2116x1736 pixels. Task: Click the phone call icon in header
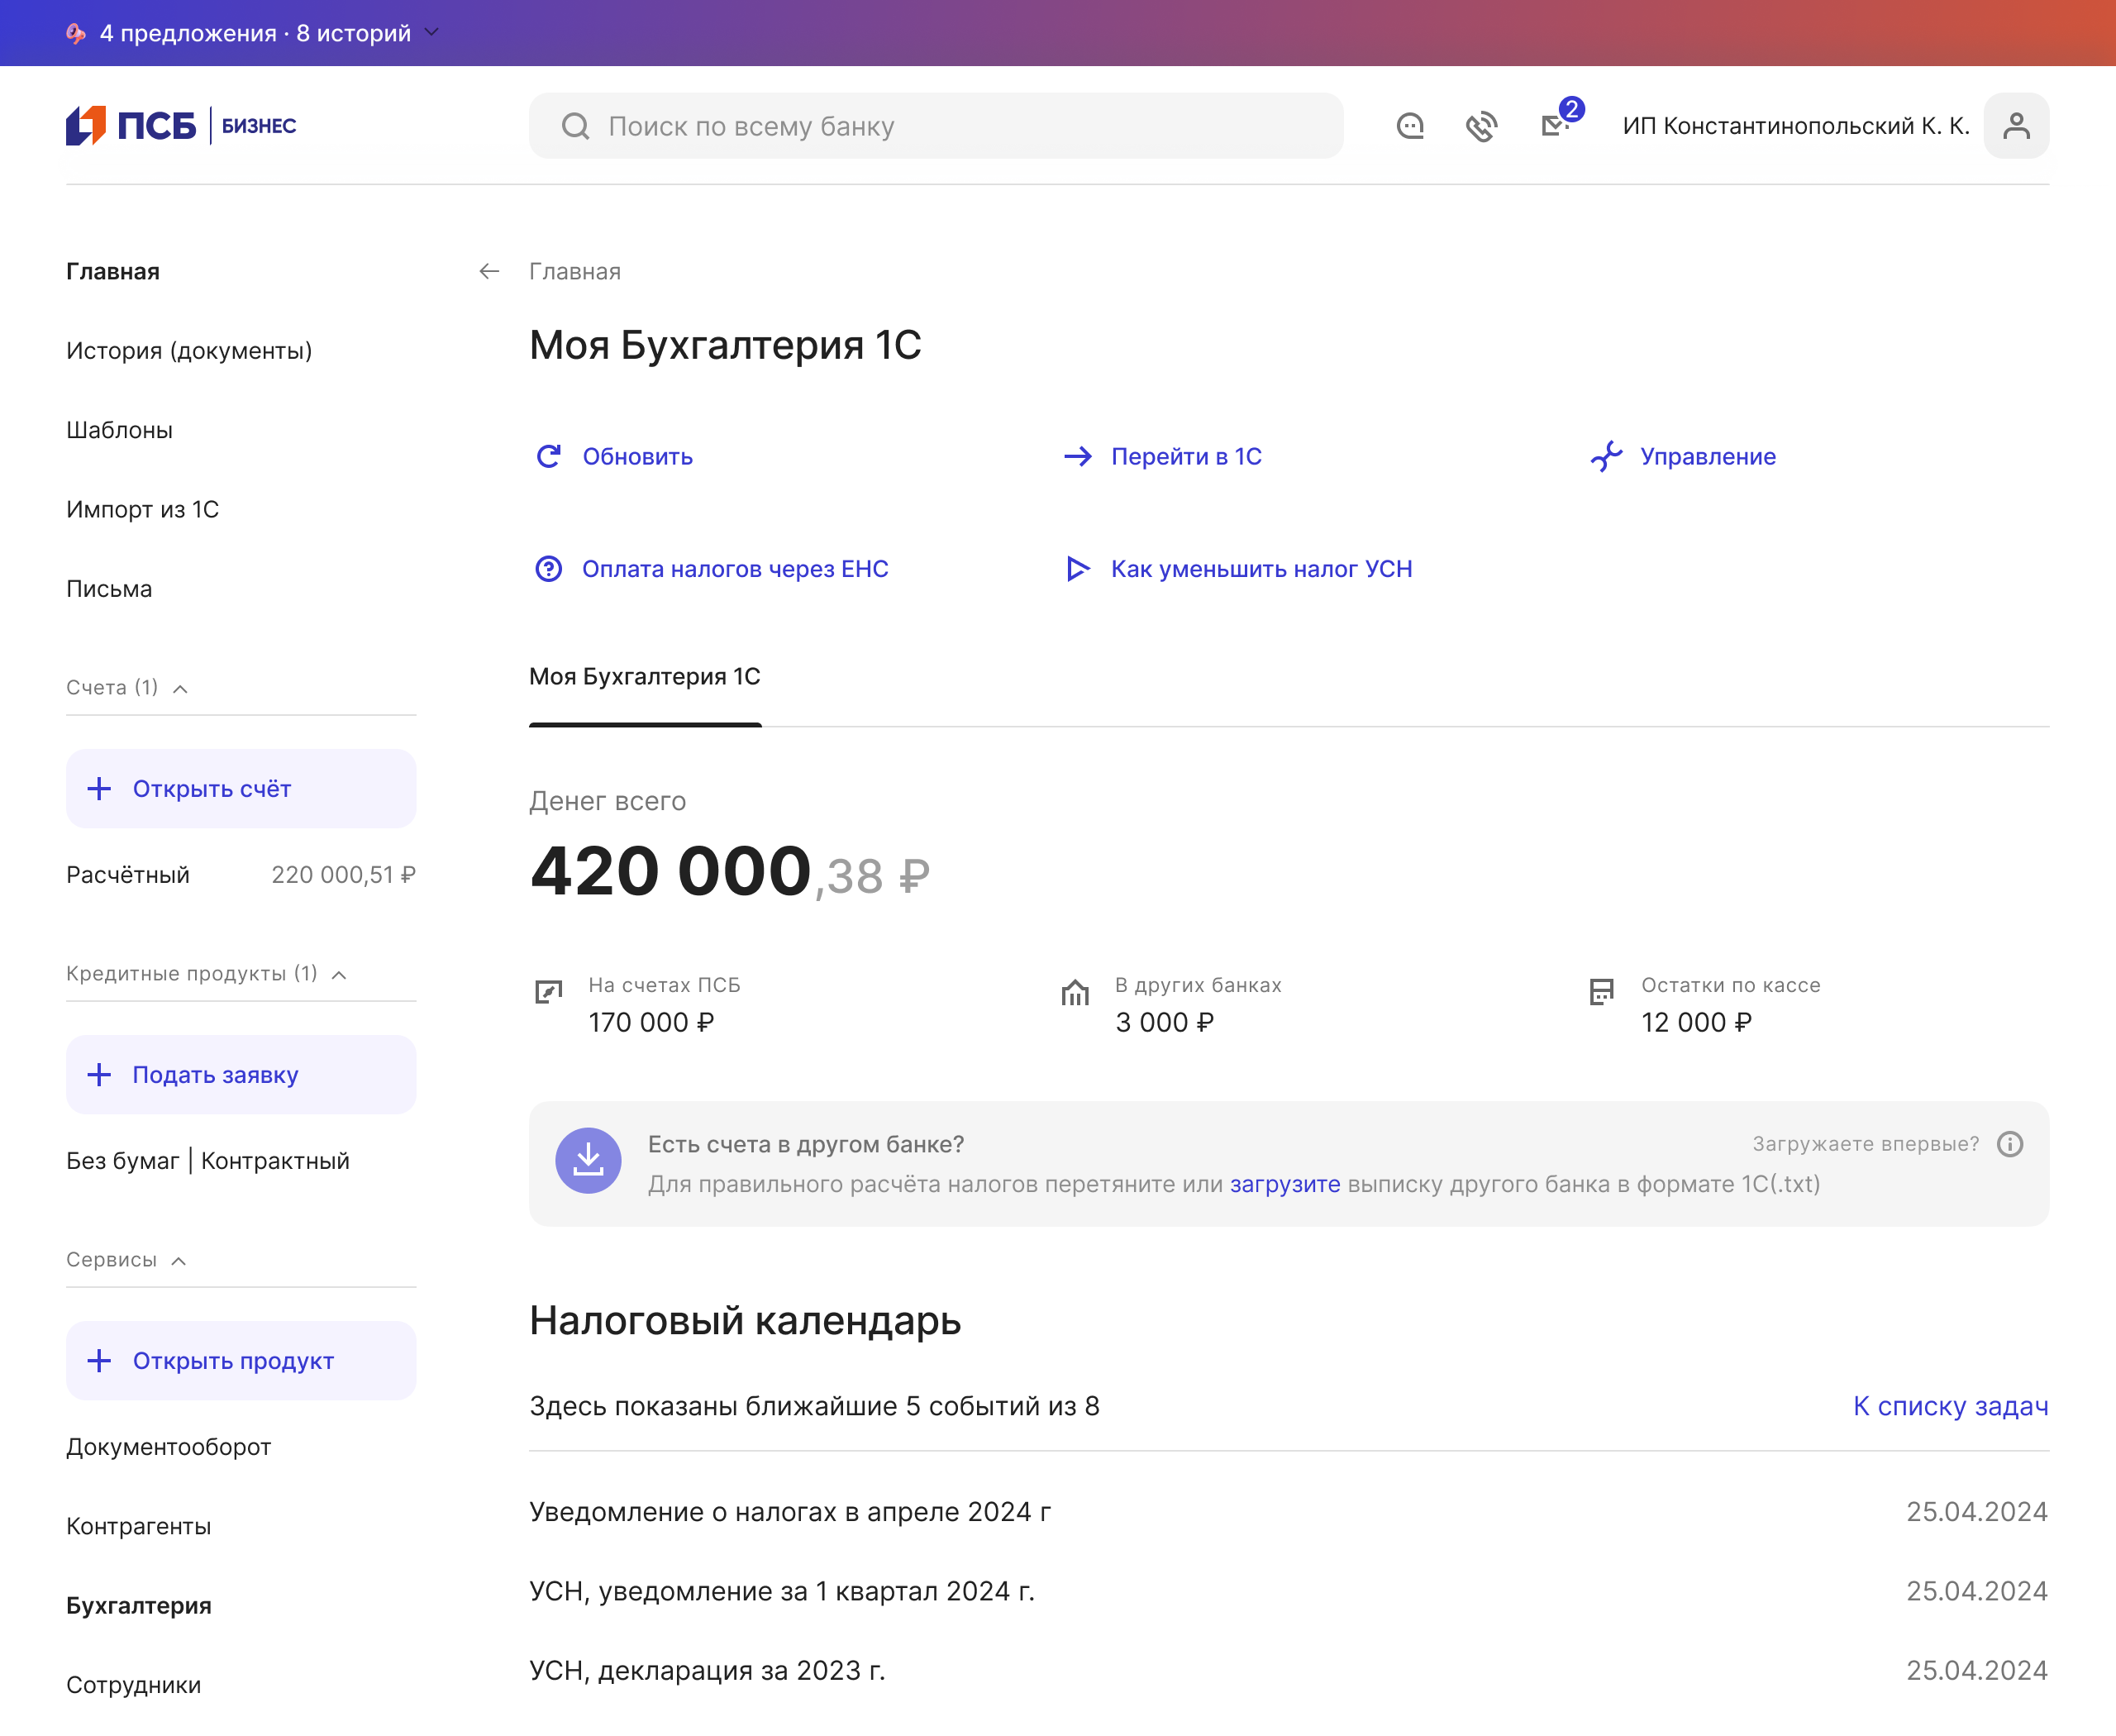(1481, 126)
